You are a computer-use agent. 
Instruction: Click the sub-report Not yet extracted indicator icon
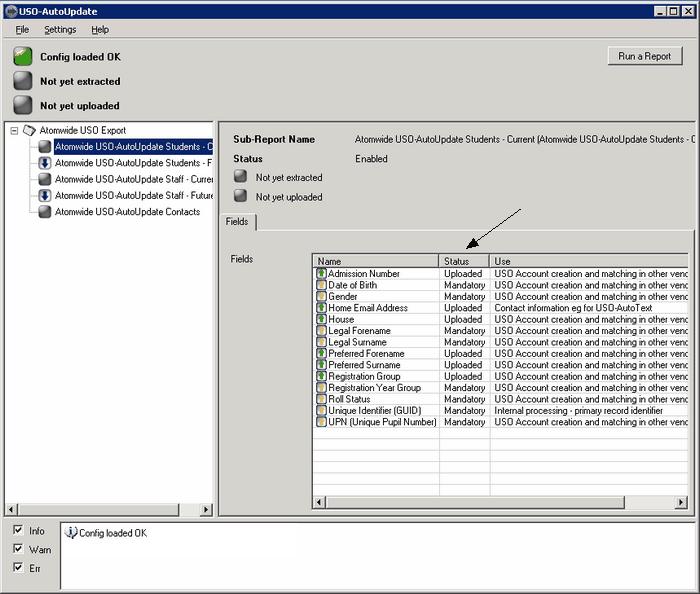(241, 176)
